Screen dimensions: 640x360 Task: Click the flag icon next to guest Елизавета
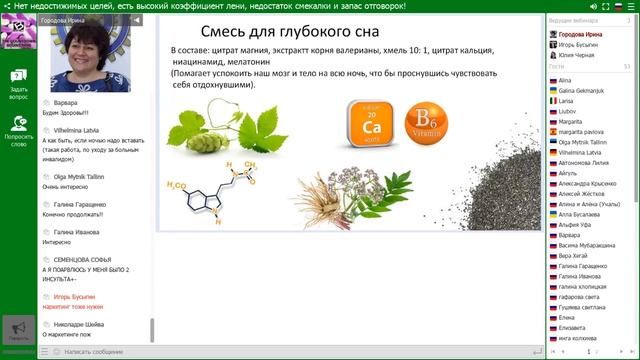click(x=553, y=328)
